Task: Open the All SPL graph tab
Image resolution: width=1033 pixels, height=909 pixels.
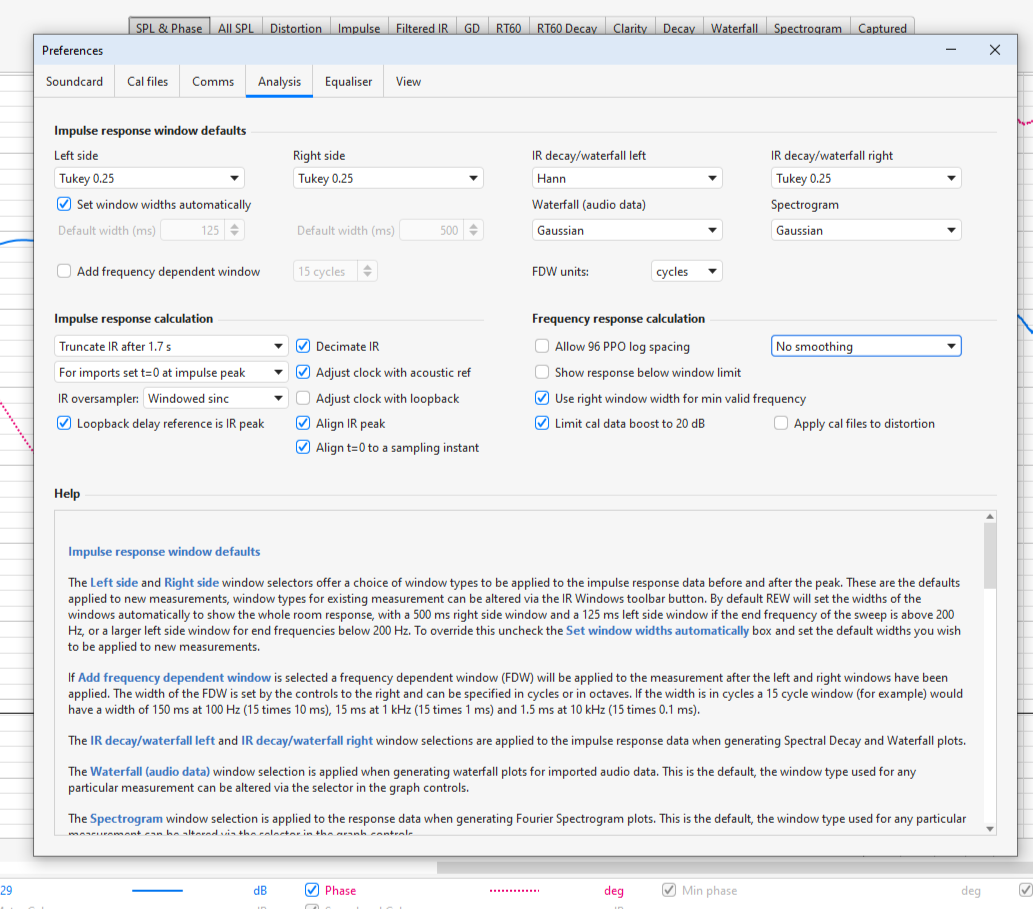Action: [x=236, y=28]
